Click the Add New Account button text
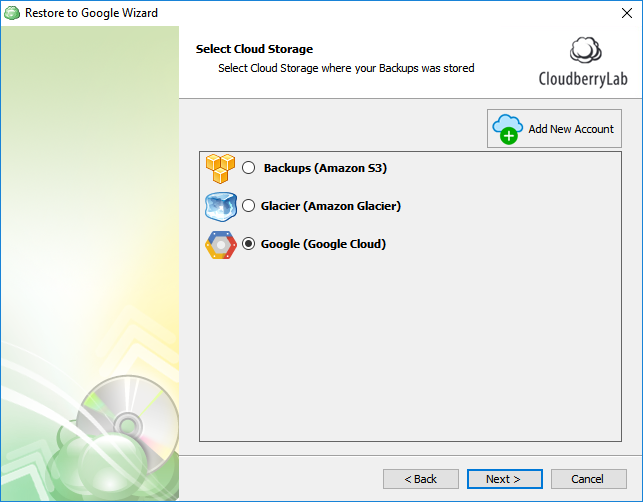 pos(571,129)
